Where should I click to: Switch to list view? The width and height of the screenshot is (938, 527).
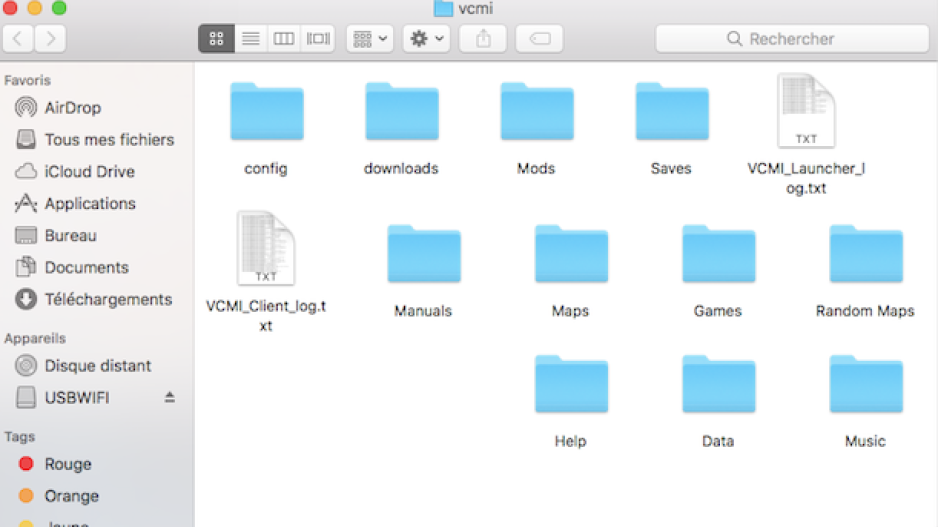pos(251,39)
